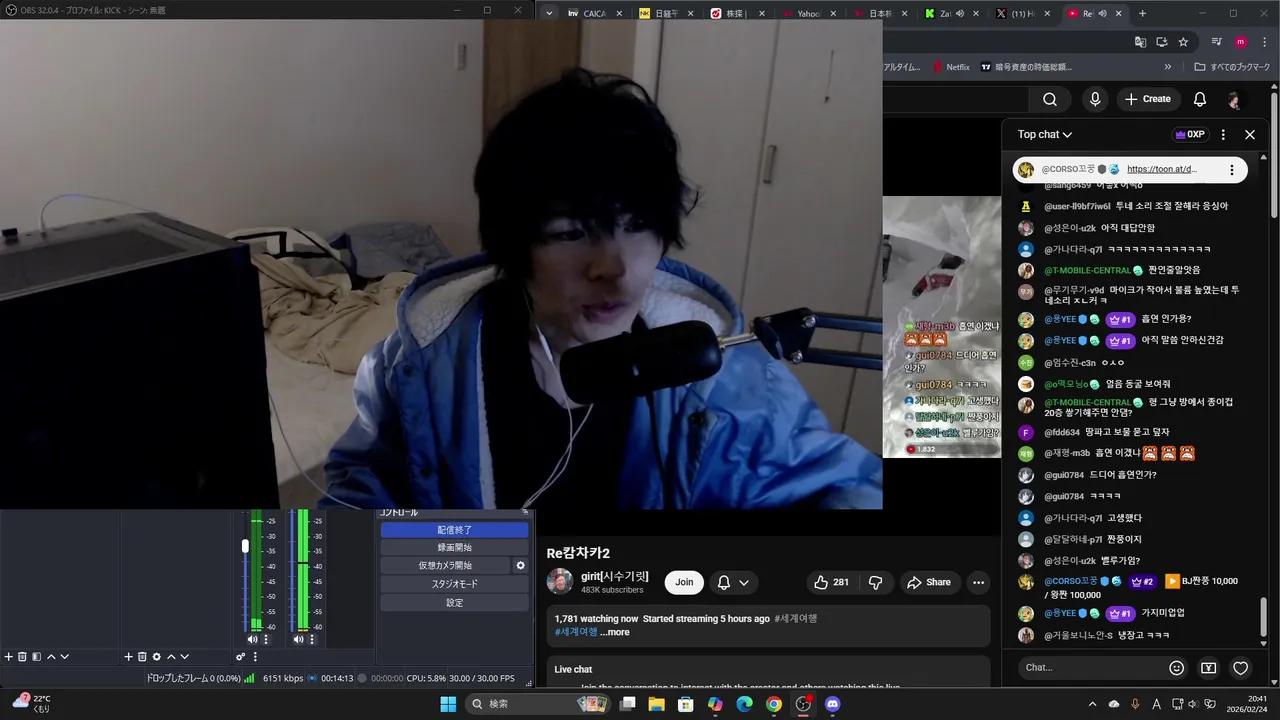The width and height of the screenshot is (1280, 720).
Task: Like the video with 281 likes
Action: (832, 582)
